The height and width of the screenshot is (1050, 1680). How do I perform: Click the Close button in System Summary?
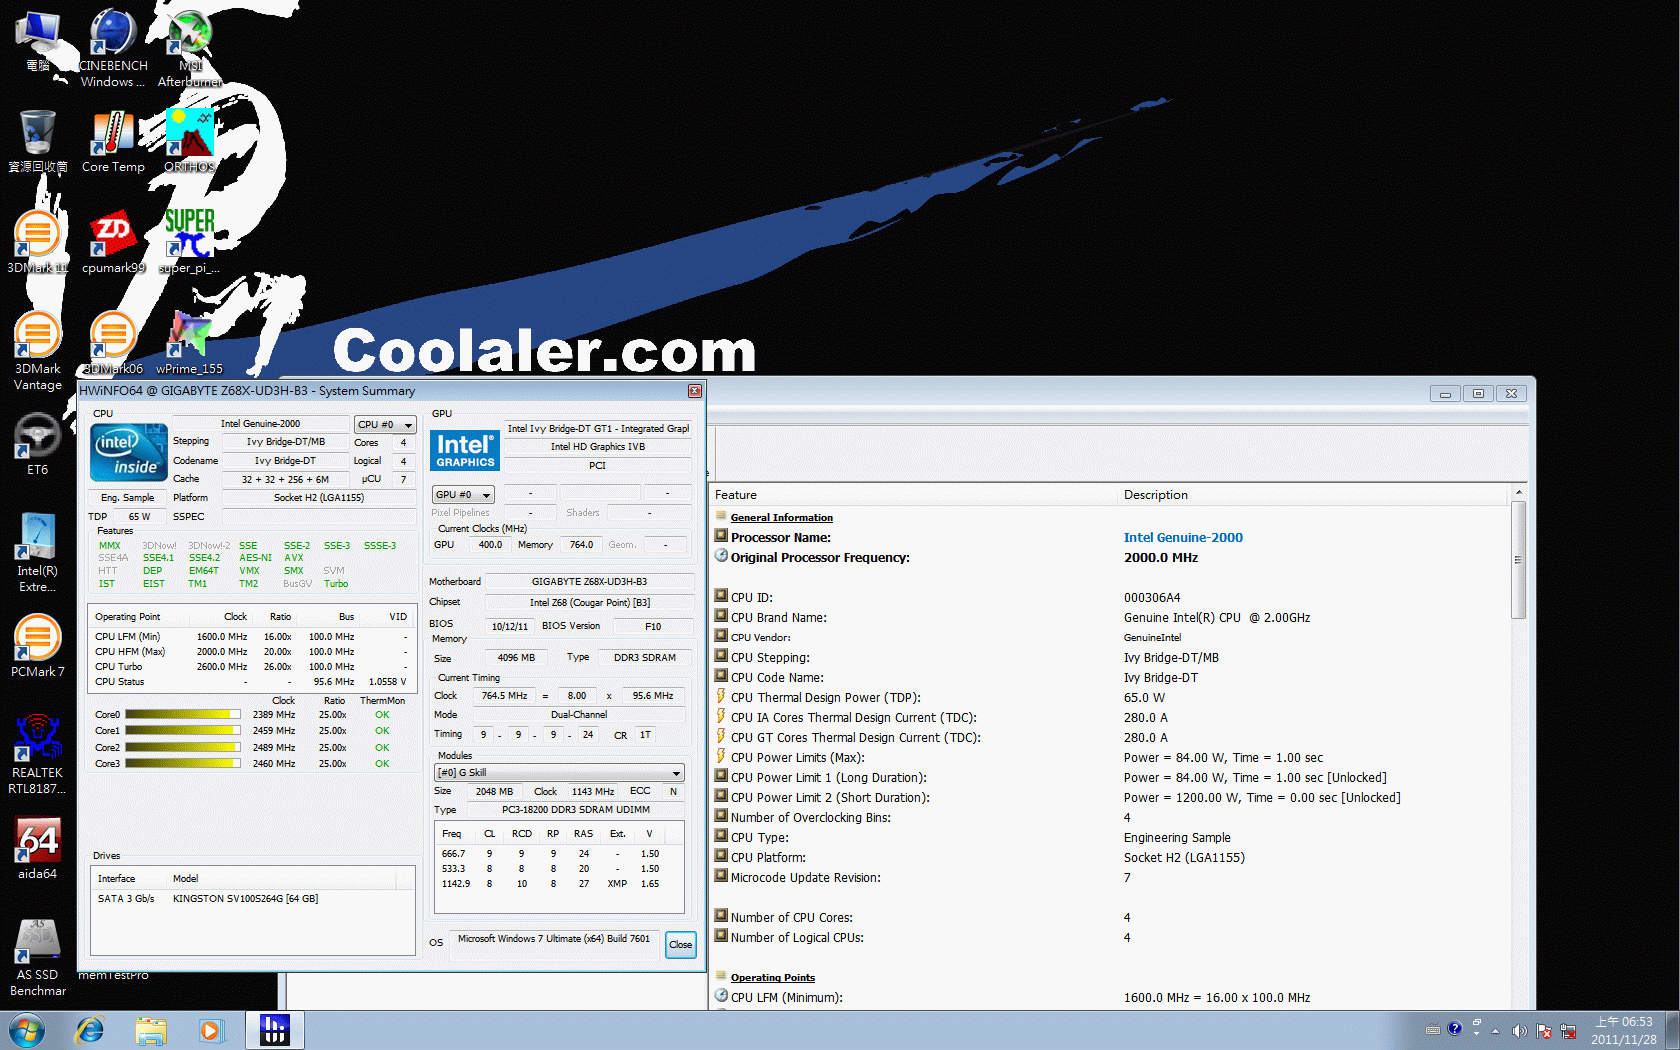coord(680,944)
